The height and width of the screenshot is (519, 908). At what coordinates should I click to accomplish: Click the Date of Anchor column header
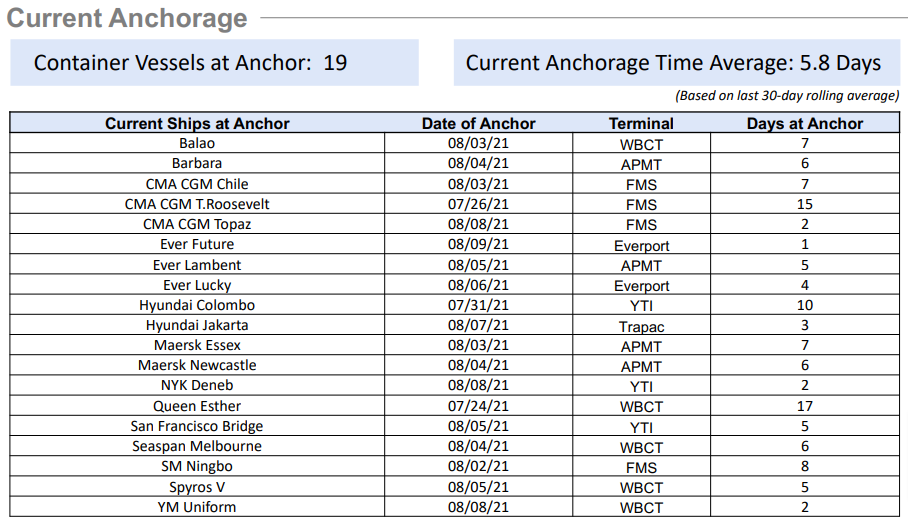click(478, 124)
